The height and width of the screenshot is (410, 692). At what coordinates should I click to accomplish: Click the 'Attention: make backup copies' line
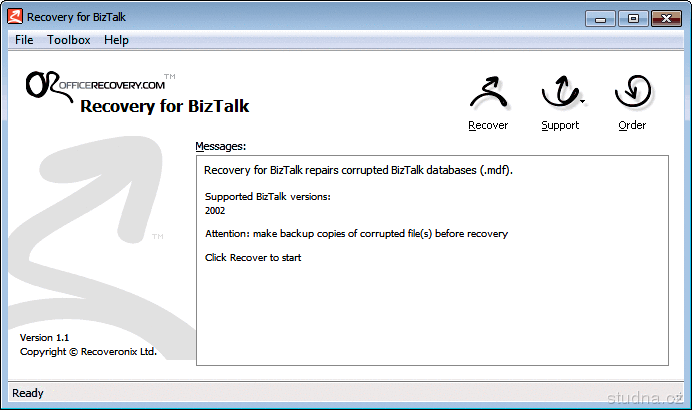pyautogui.click(x=356, y=233)
